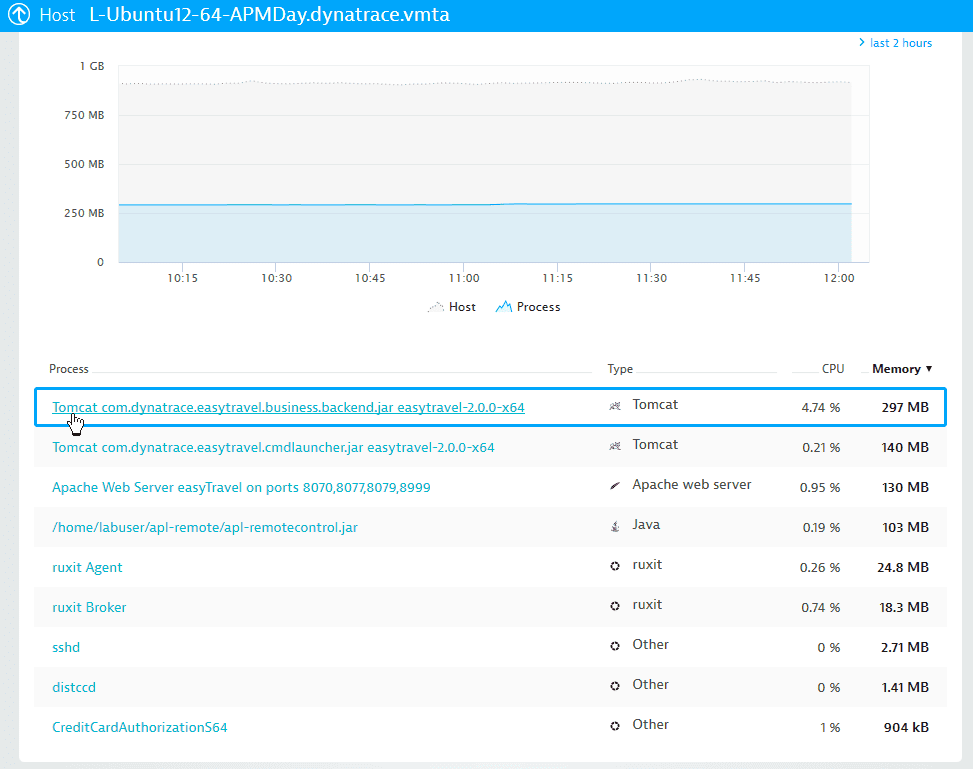973x769 pixels.
Task: Click the 24.8 MB memory value
Action: (903, 567)
